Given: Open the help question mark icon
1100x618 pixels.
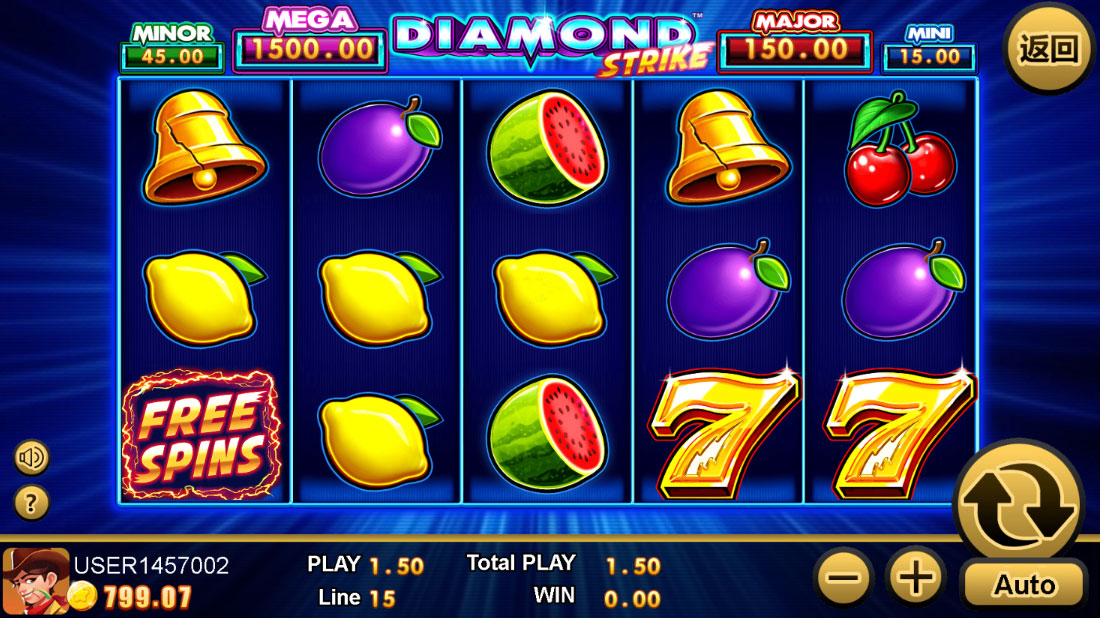Looking at the screenshot, I should pos(31,503).
